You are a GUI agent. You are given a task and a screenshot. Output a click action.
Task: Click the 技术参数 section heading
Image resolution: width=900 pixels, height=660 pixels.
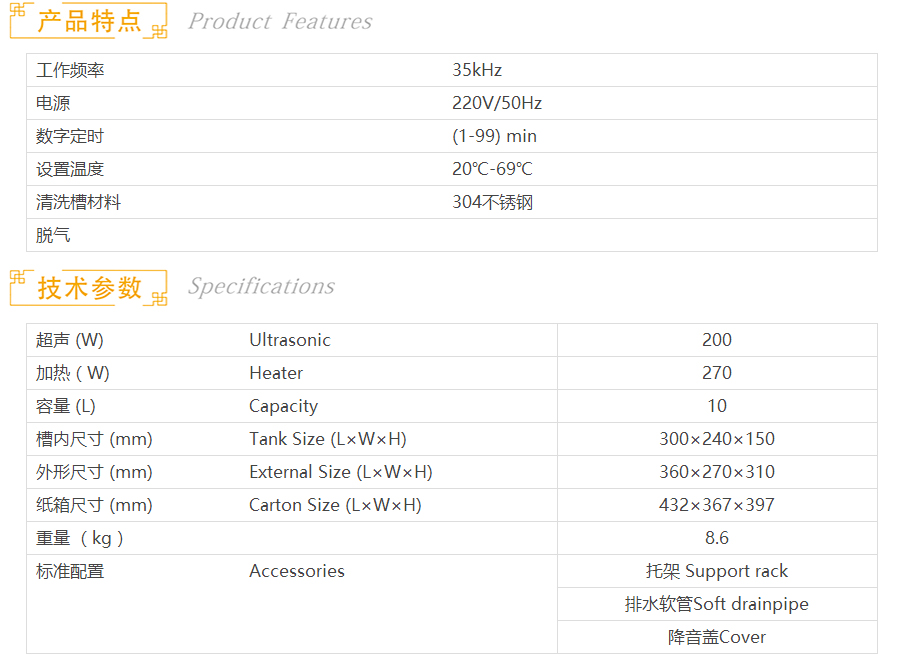(x=90, y=287)
